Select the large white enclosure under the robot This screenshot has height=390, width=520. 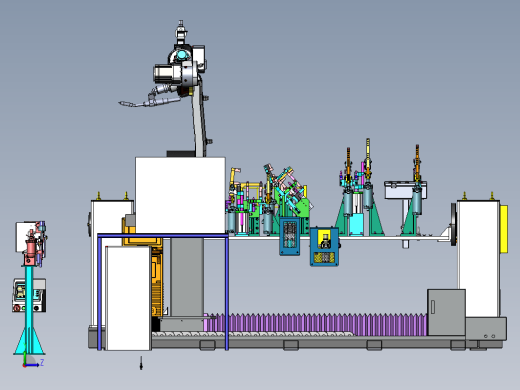pos(180,195)
